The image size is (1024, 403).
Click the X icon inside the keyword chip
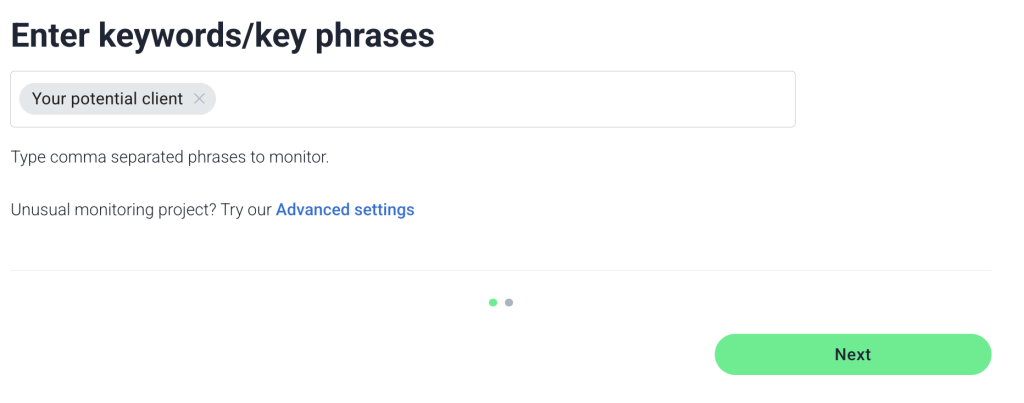pyautogui.click(x=199, y=99)
